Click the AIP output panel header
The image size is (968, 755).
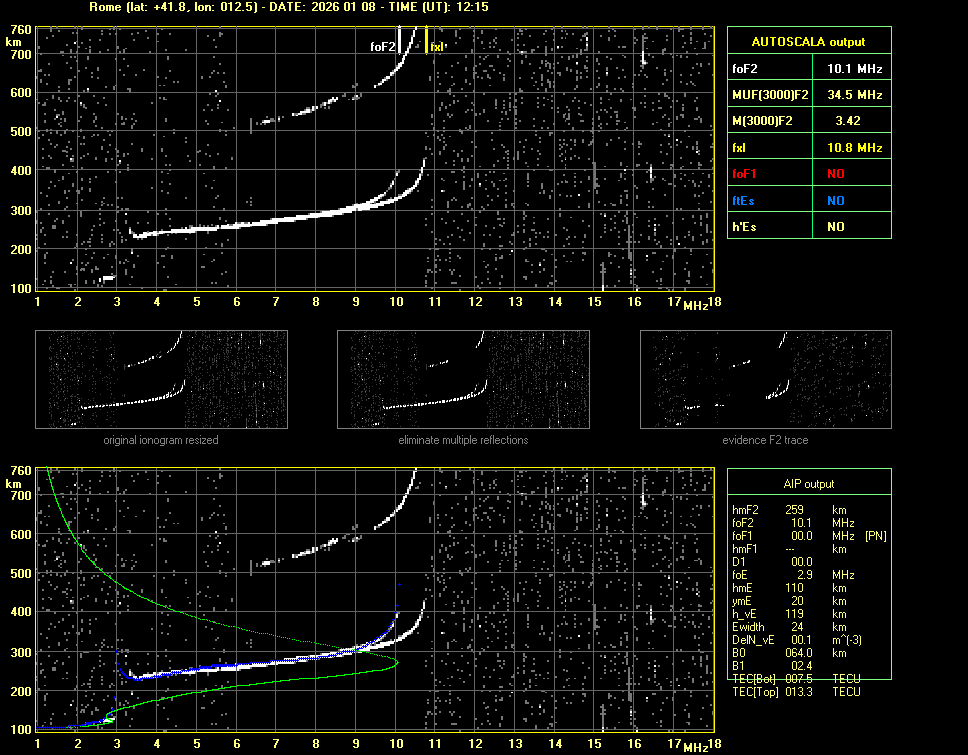pos(808,484)
